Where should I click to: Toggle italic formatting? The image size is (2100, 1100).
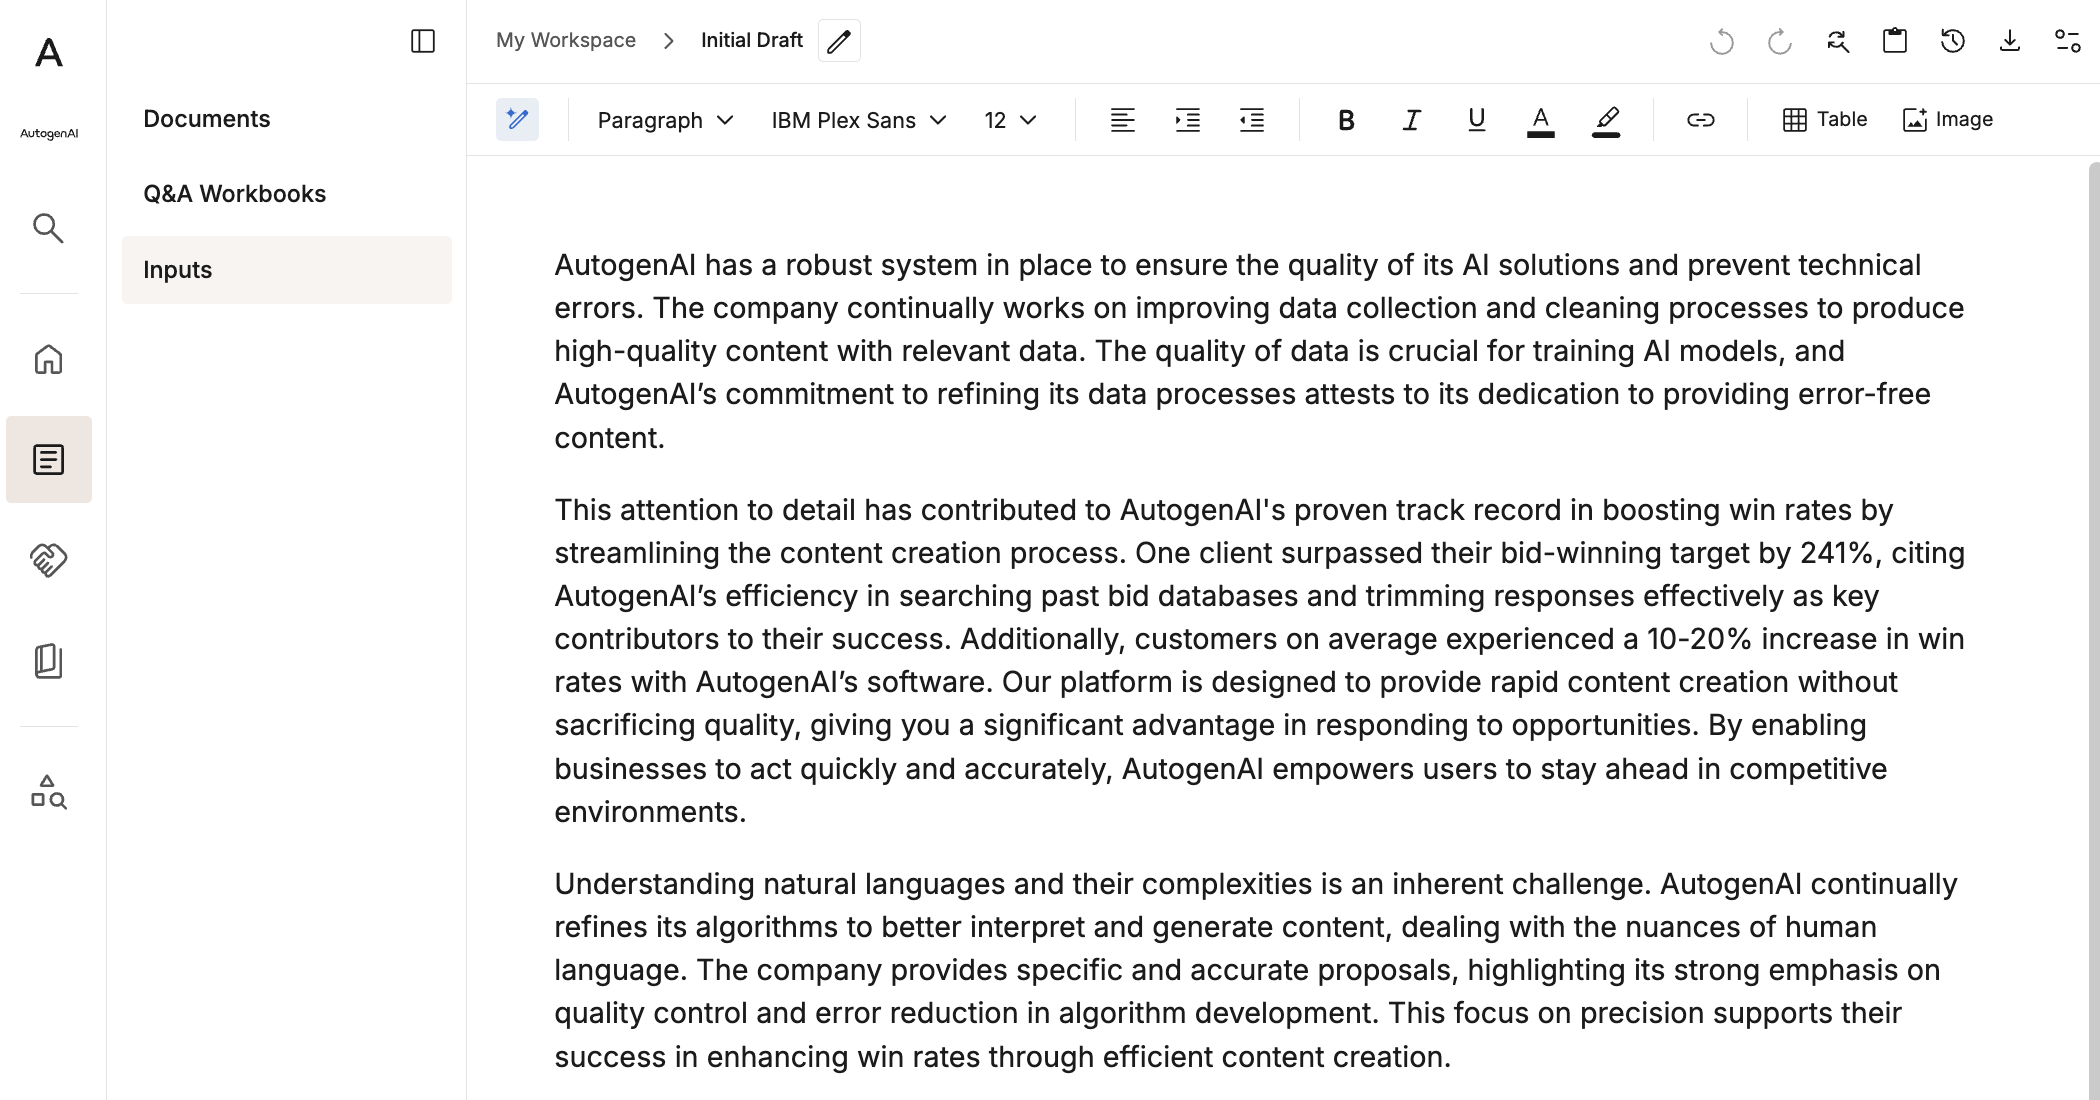coord(1411,120)
